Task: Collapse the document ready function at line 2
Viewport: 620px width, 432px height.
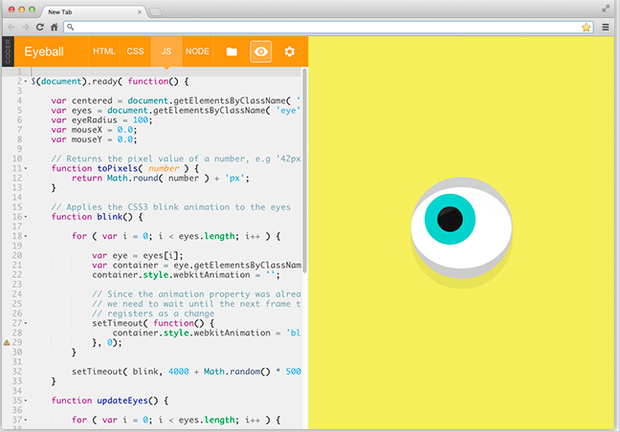Action: (26, 81)
